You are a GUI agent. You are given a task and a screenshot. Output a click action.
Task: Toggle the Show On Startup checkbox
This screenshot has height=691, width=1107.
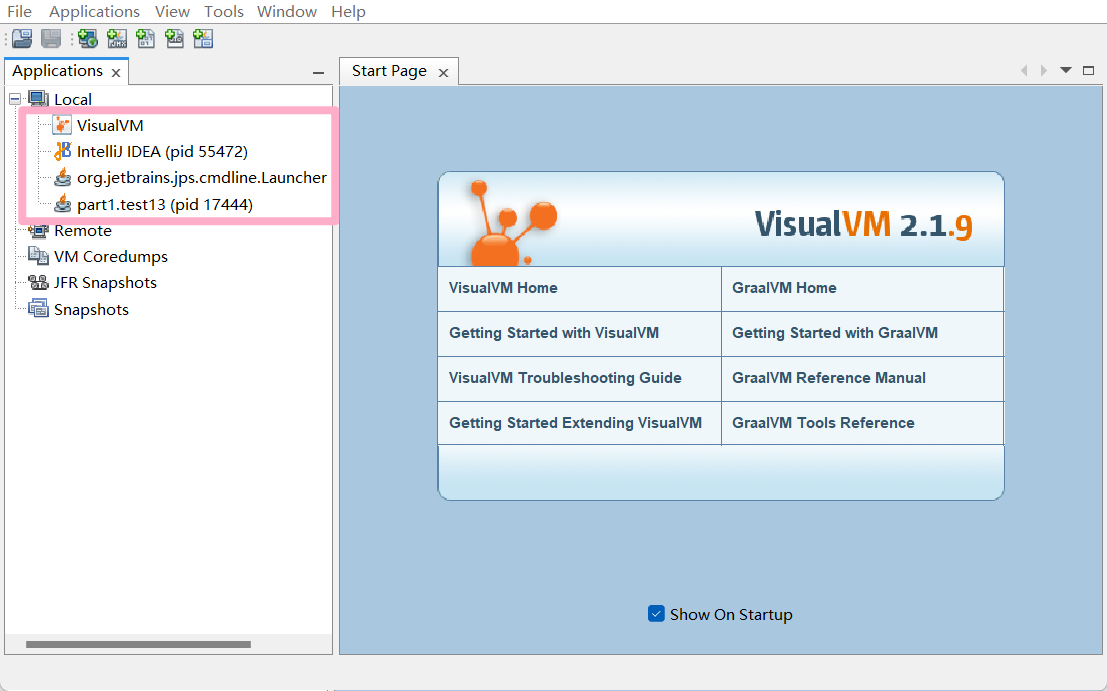[x=656, y=614]
